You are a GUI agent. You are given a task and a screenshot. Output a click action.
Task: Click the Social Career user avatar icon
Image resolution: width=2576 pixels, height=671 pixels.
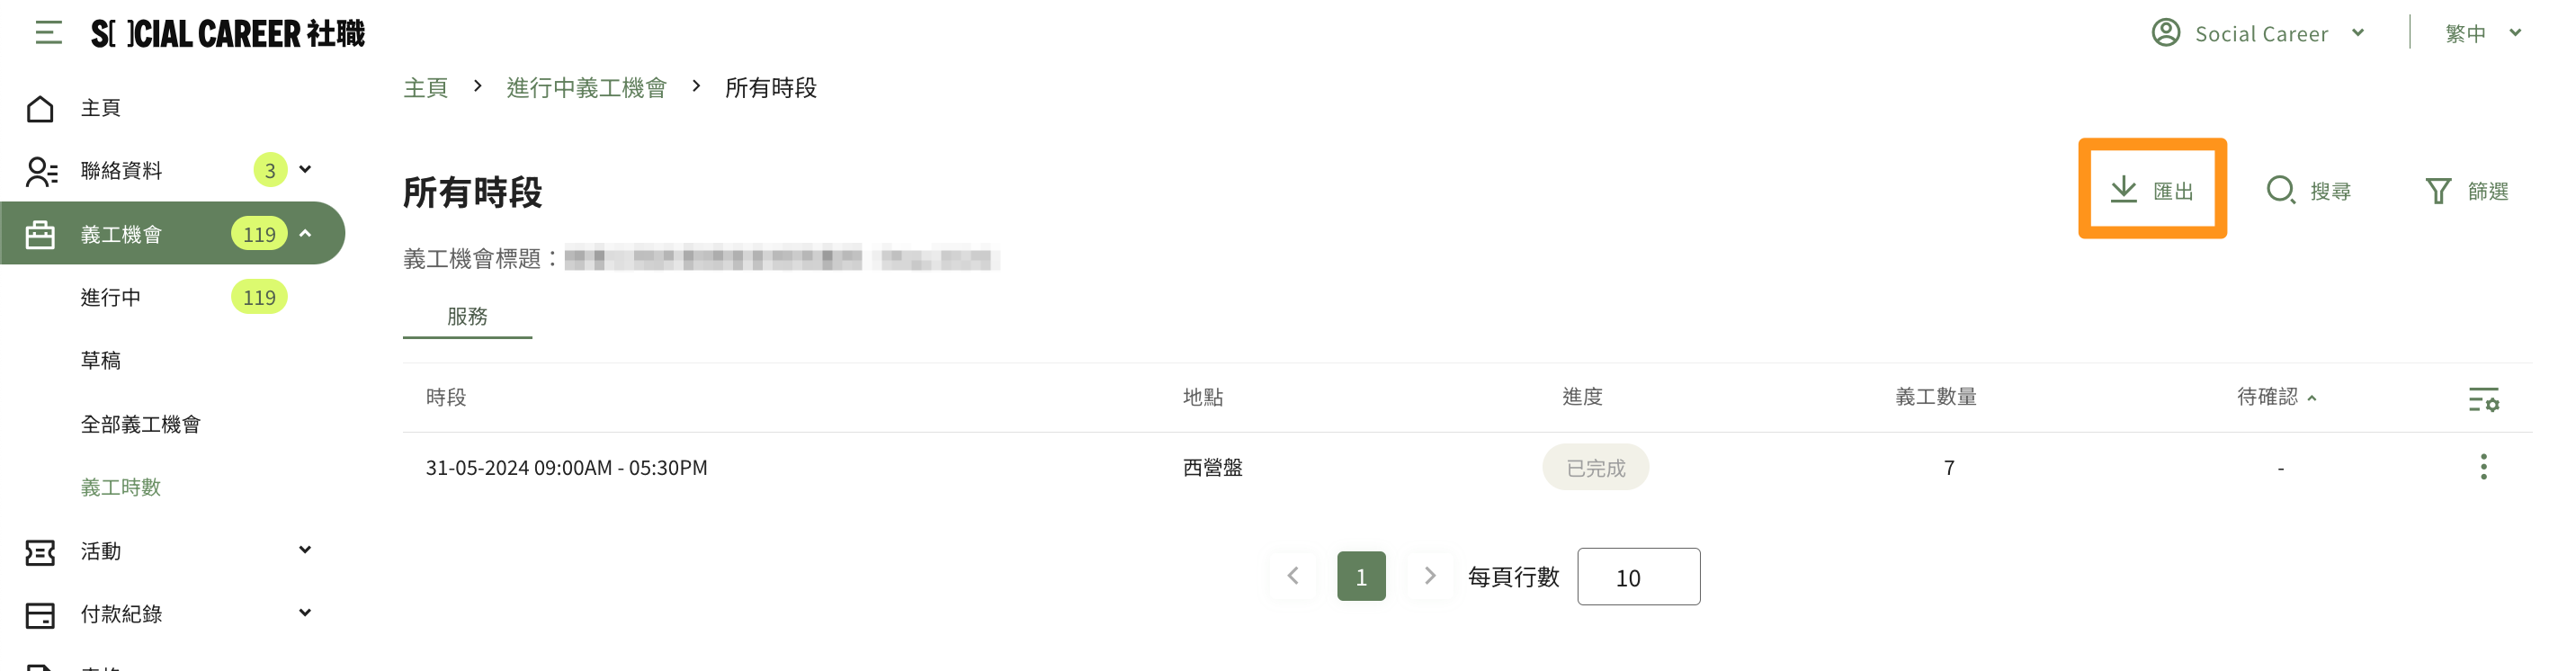(x=2165, y=33)
